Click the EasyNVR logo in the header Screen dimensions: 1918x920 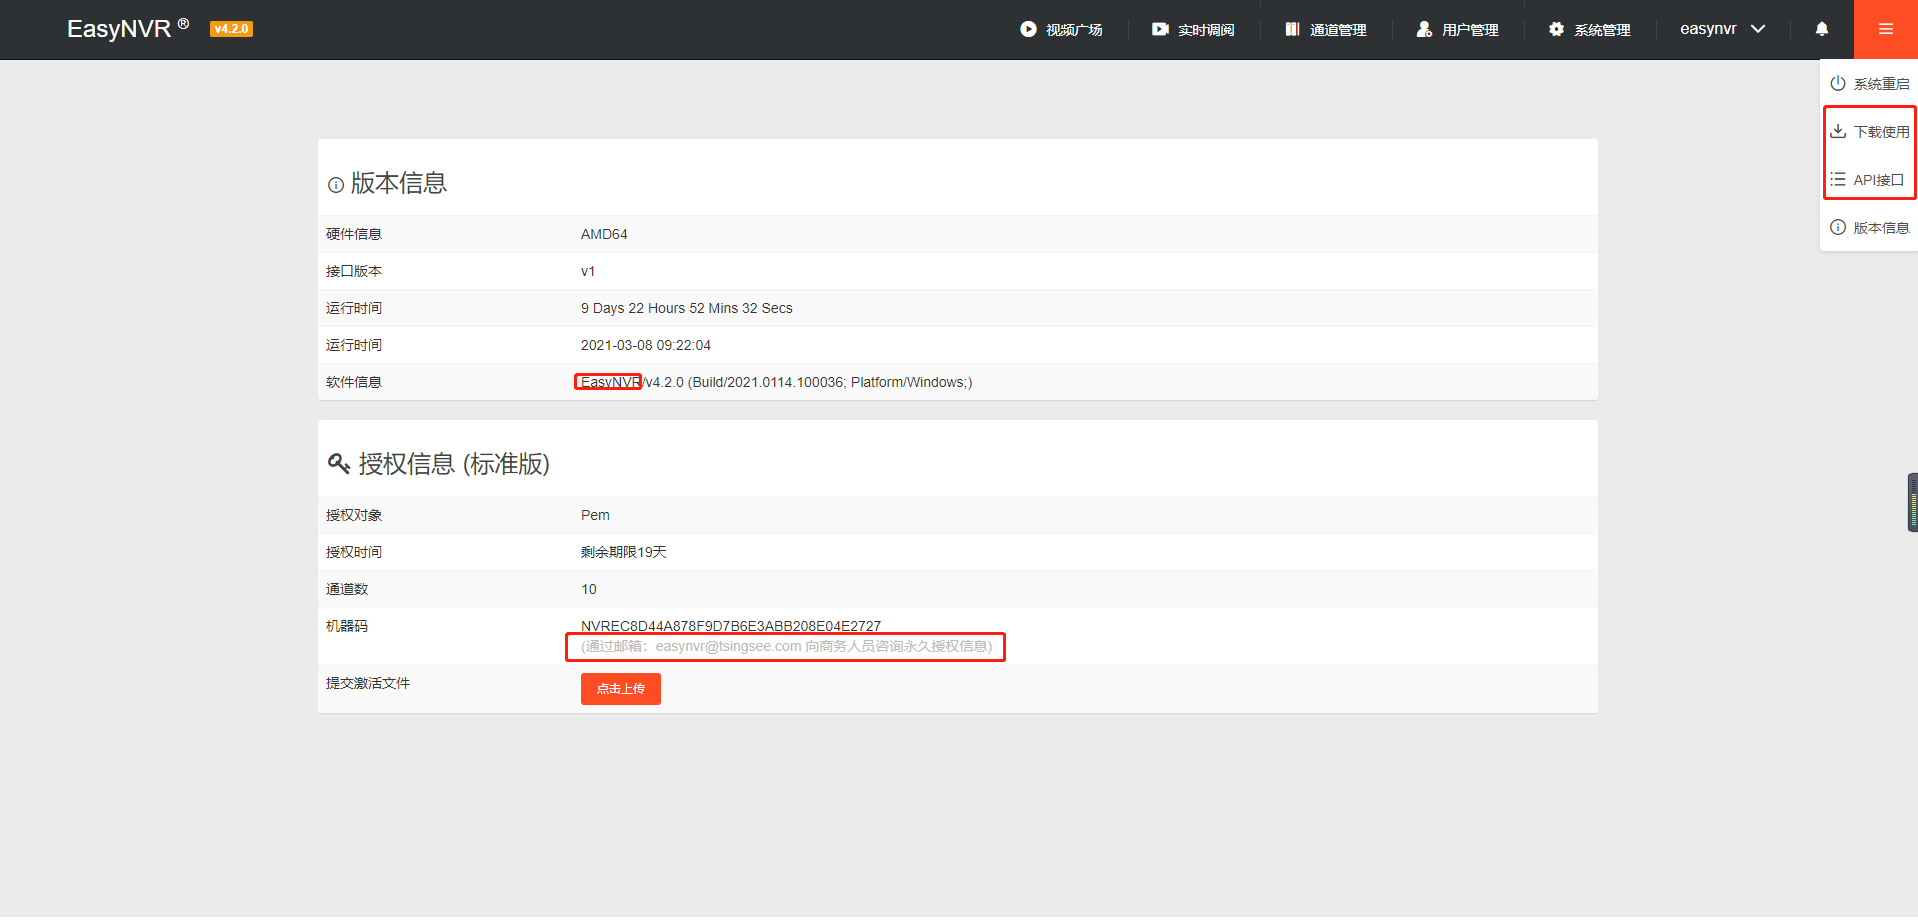point(128,29)
